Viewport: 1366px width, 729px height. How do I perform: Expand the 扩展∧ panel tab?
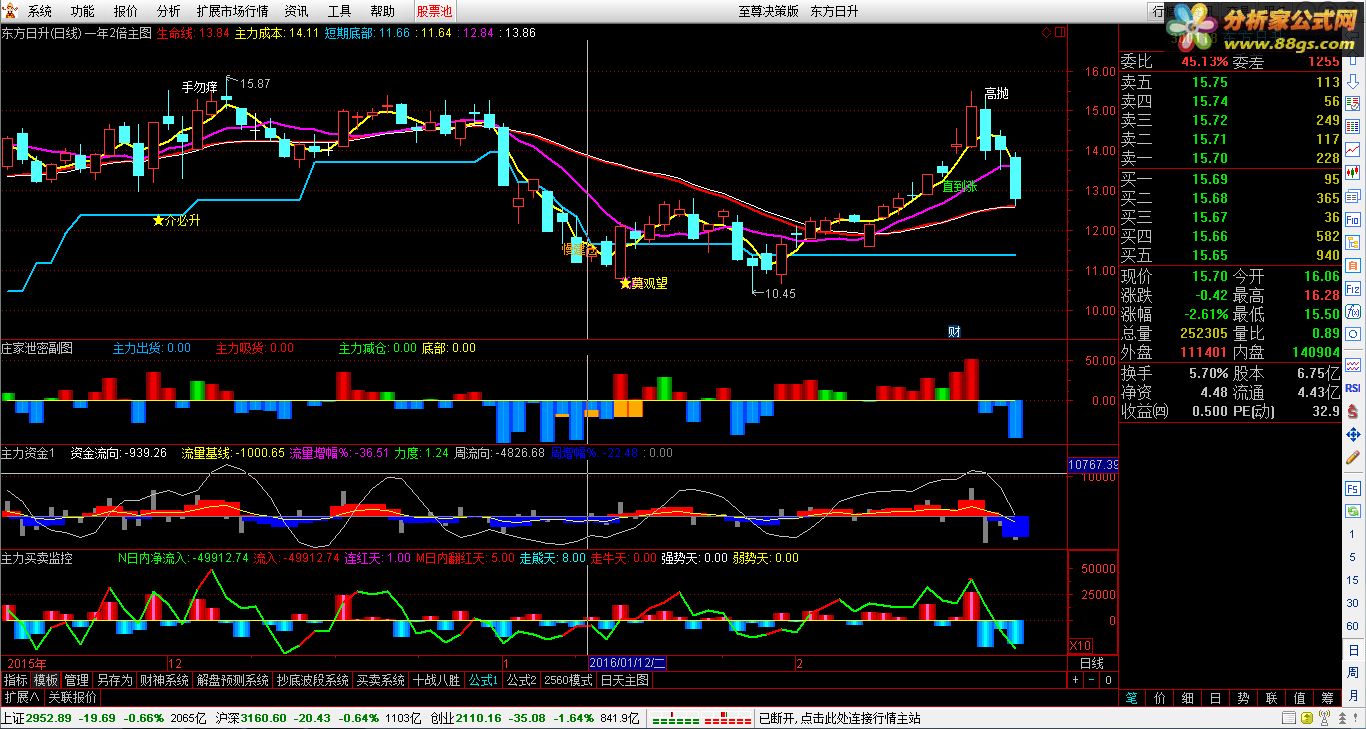[21, 697]
